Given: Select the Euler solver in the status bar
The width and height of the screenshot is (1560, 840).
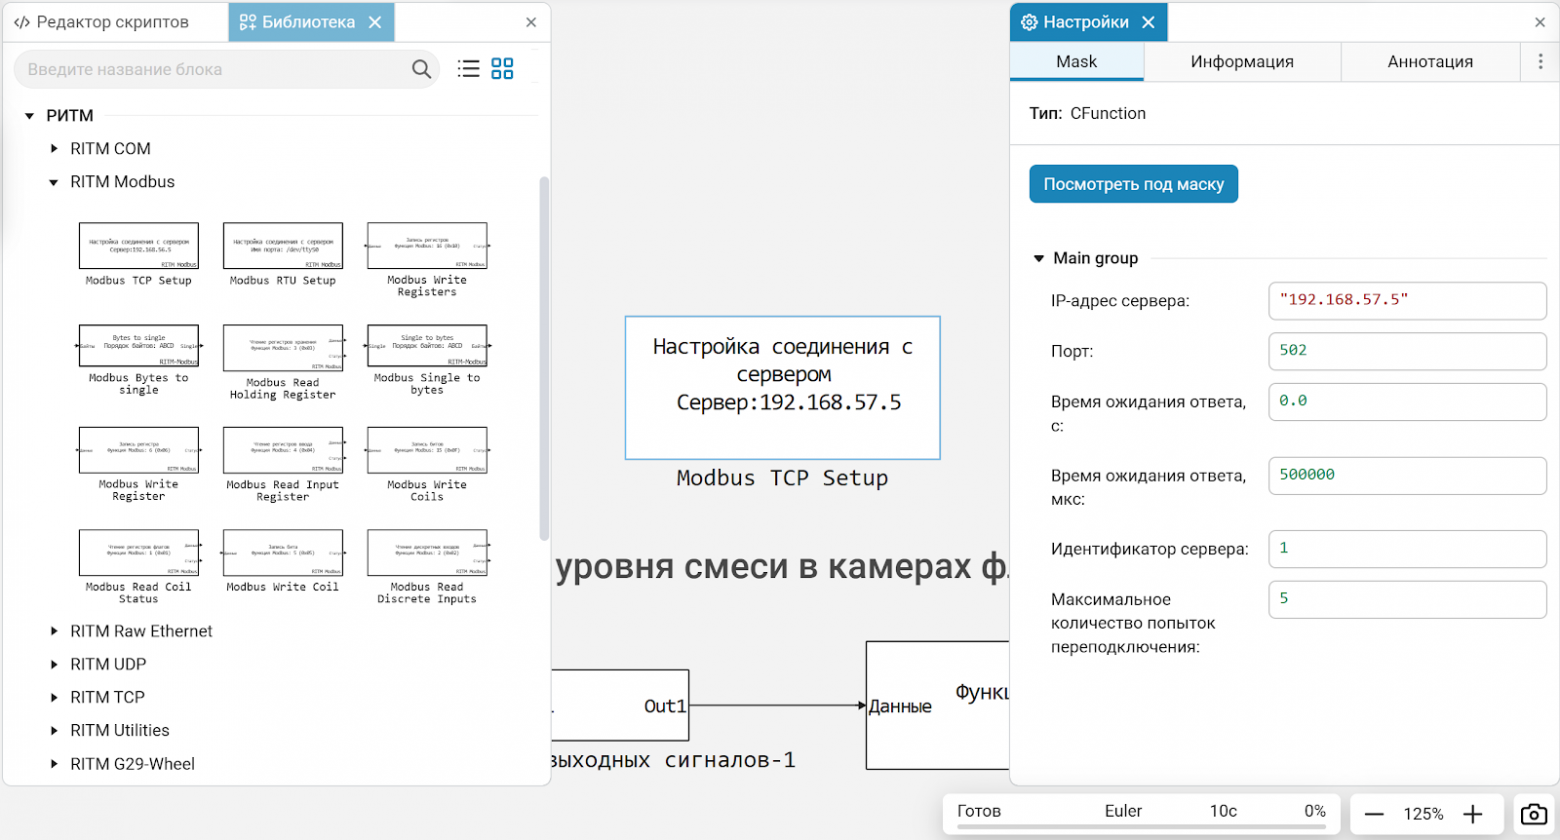Looking at the screenshot, I should pyautogui.click(x=1124, y=812).
